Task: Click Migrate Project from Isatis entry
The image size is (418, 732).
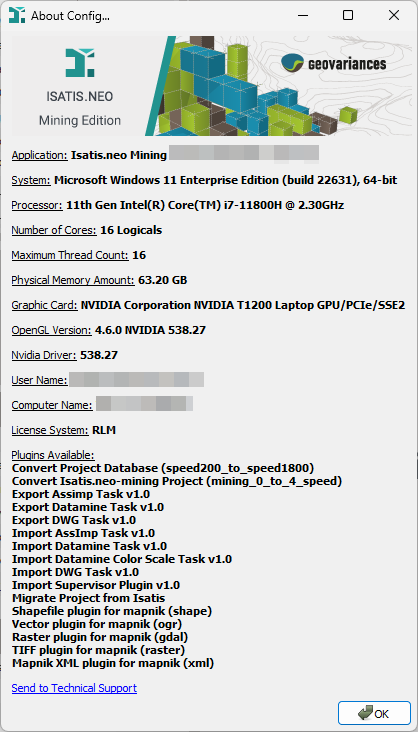Action: click(x=88, y=598)
